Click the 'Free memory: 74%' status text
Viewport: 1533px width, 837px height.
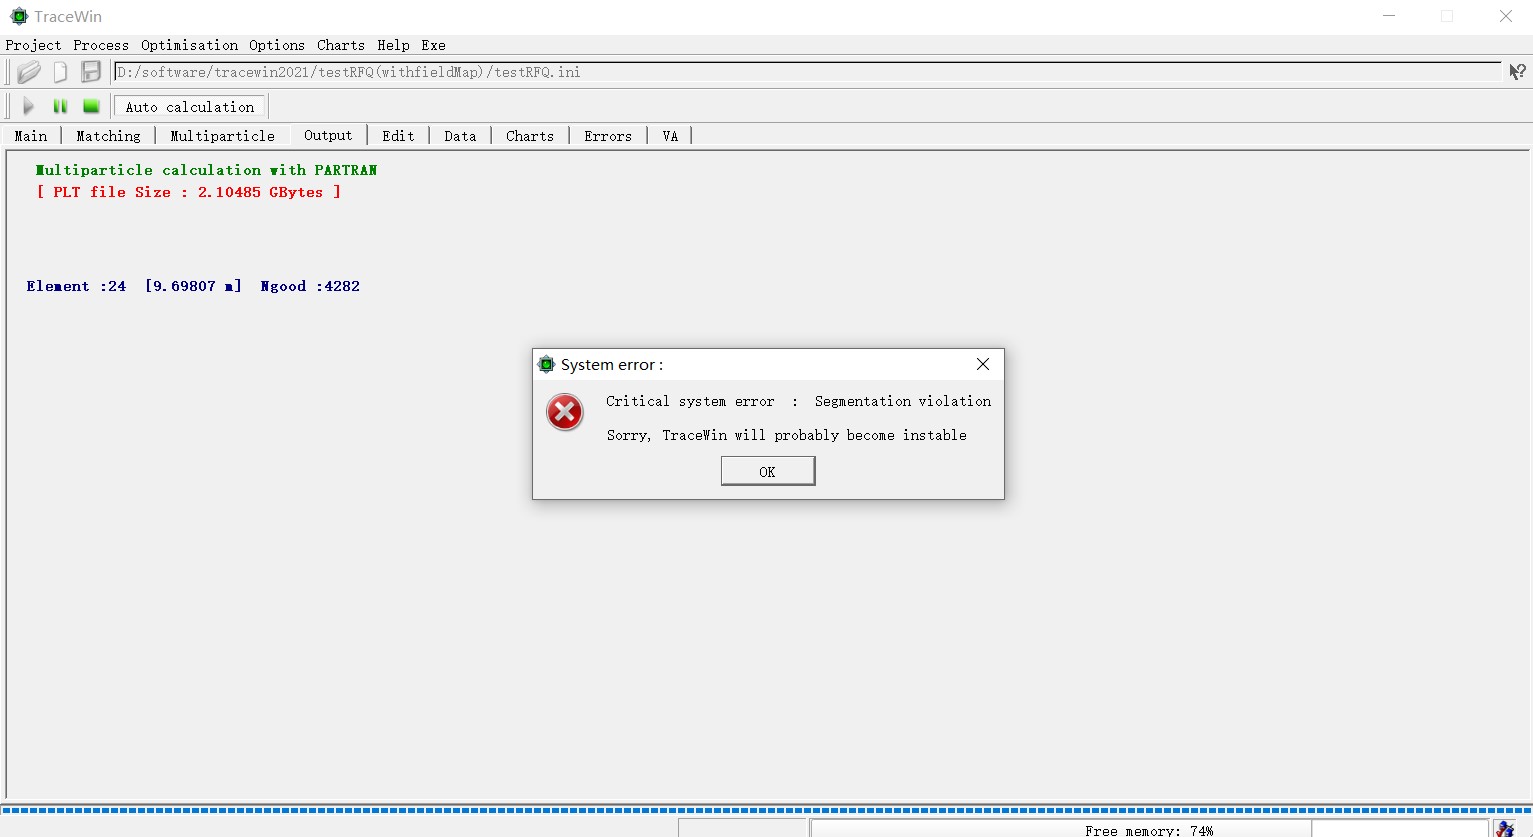point(1149,830)
